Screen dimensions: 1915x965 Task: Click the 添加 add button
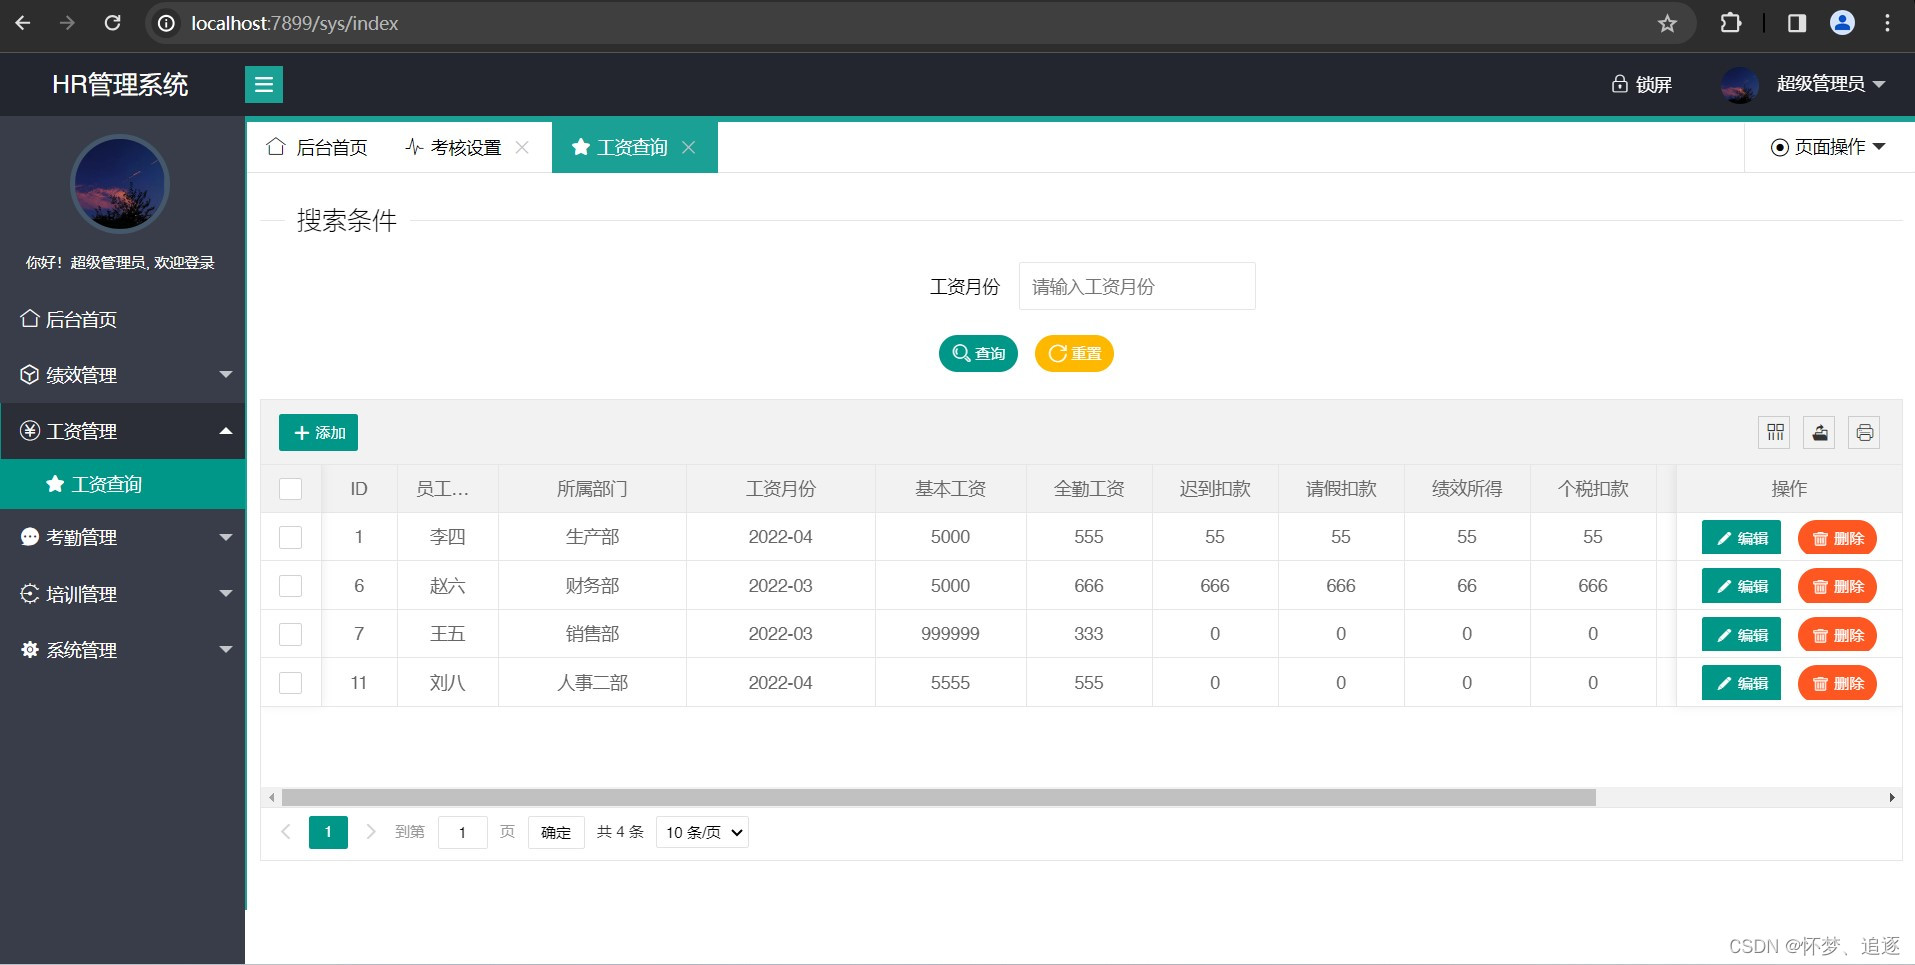(x=318, y=432)
